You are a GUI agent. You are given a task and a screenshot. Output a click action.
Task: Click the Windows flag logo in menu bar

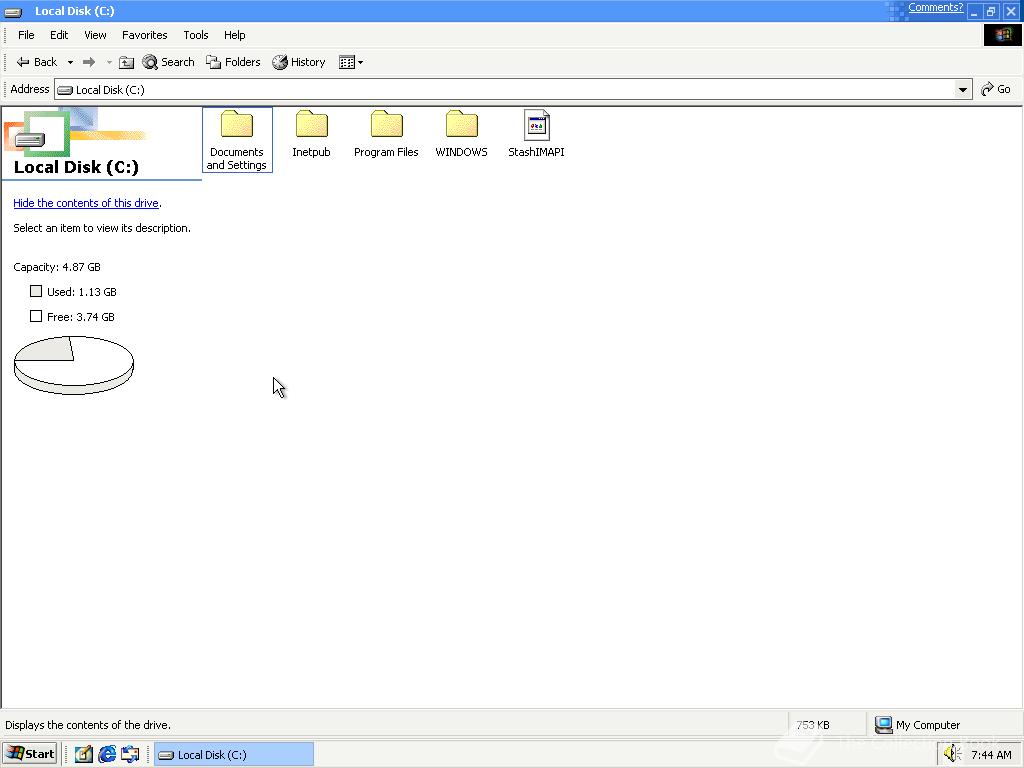point(1002,35)
